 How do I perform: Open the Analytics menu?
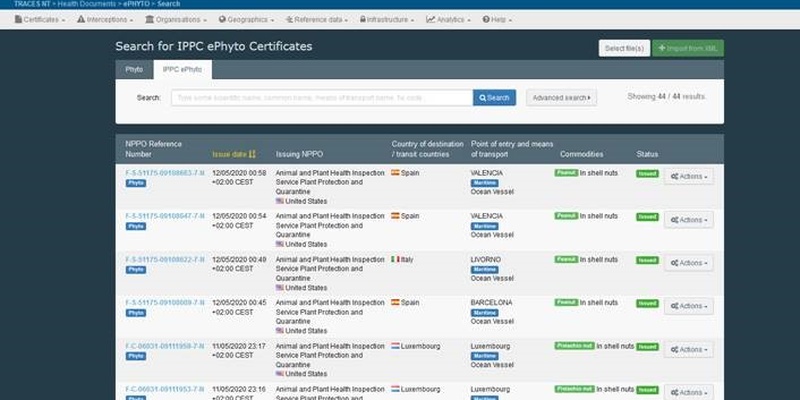[448, 20]
